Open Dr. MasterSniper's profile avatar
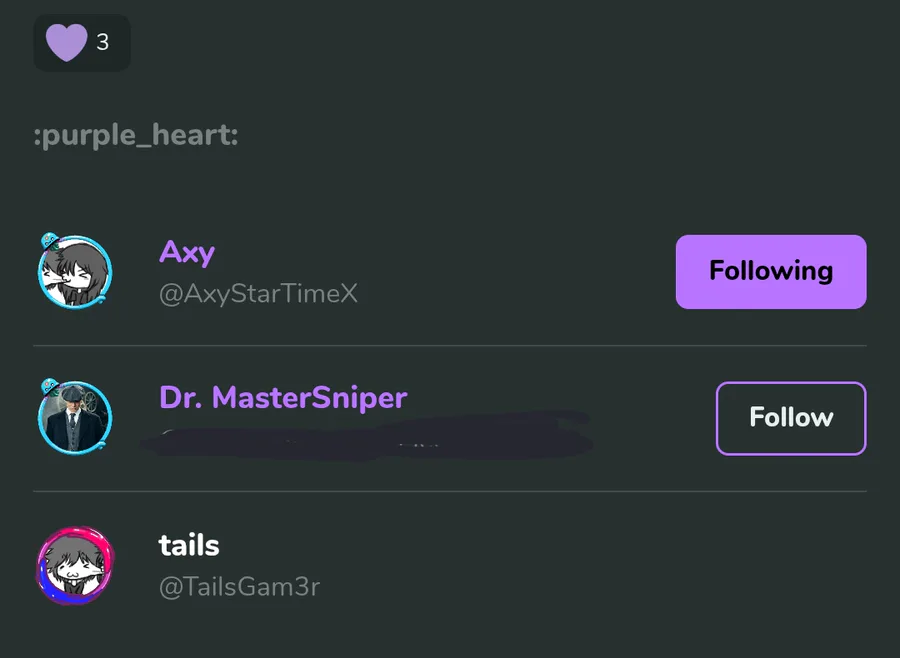This screenshot has width=900, height=658. [76, 418]
